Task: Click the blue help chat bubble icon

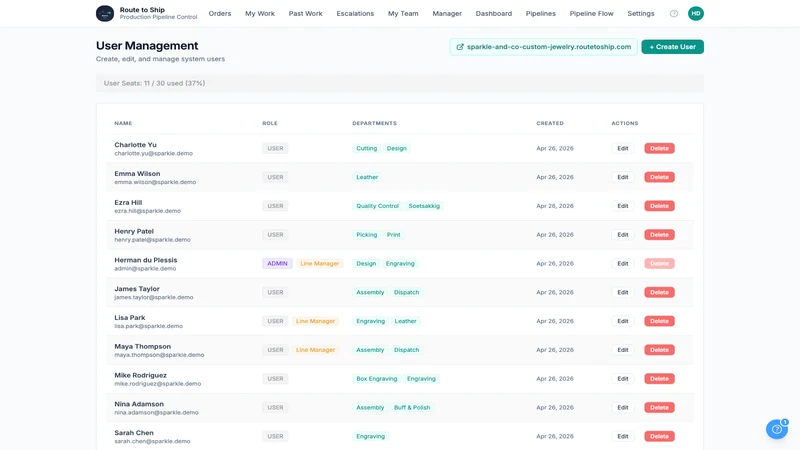Action: pyautogui.click(x=777, y=429)
